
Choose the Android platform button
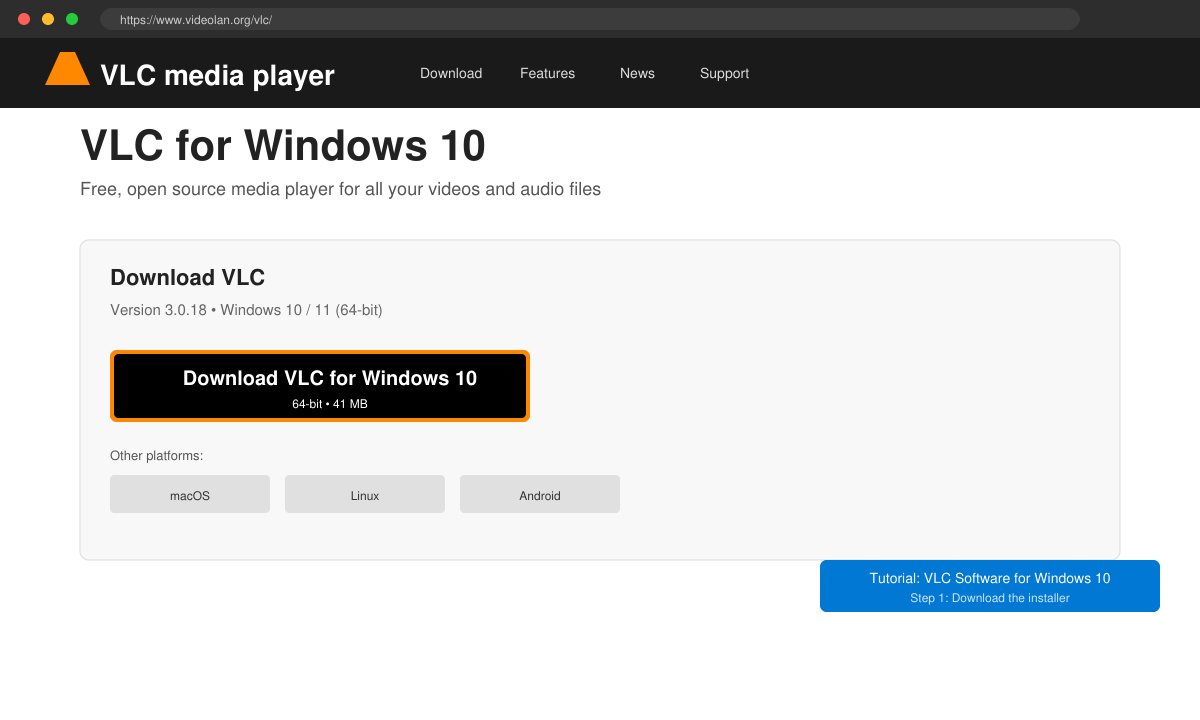(x=540, y=494)
